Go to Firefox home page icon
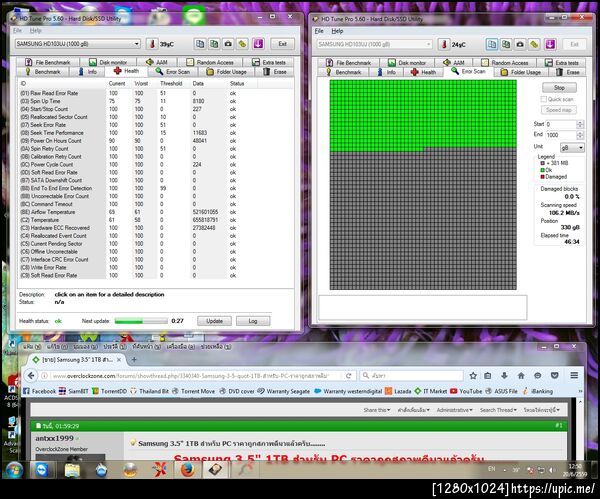Image resolution: width=600 pixels, height=499 pixels. pos(521,376)
